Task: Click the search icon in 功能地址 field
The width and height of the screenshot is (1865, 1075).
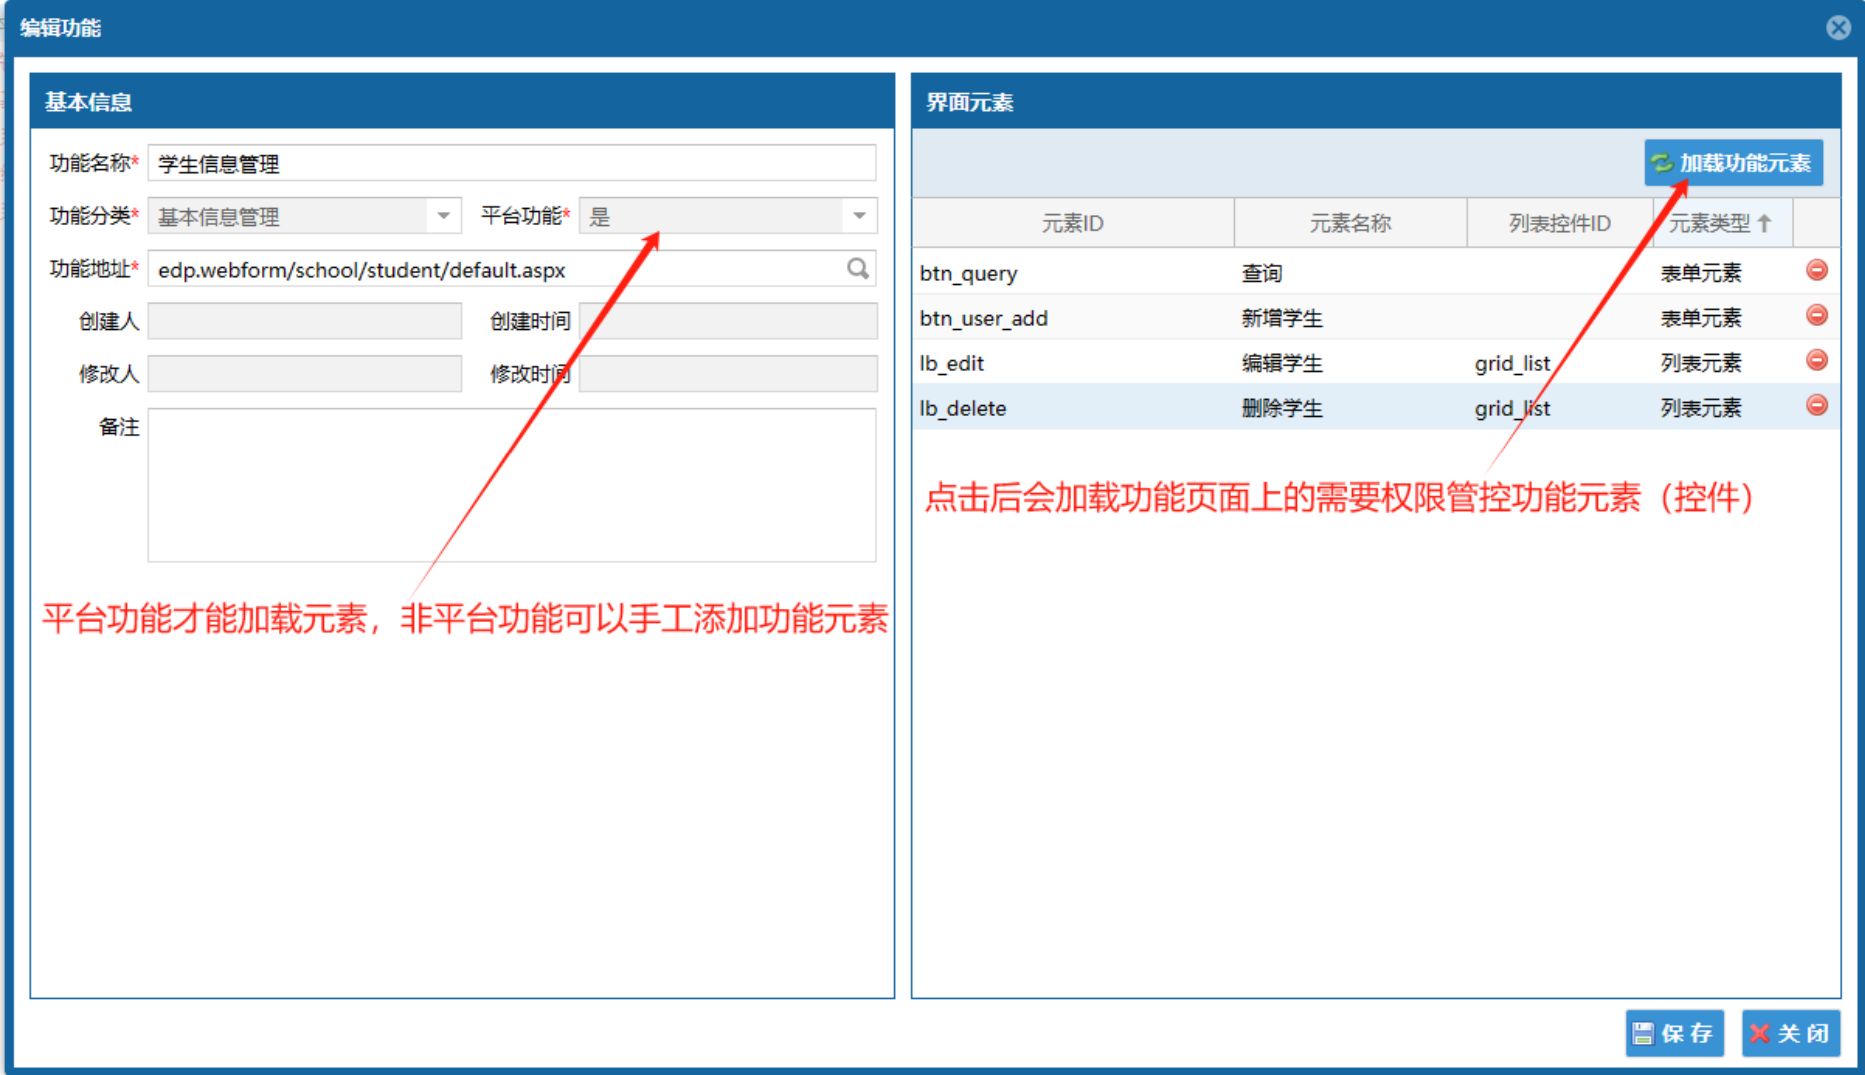Action: click(x=857, y=268)
